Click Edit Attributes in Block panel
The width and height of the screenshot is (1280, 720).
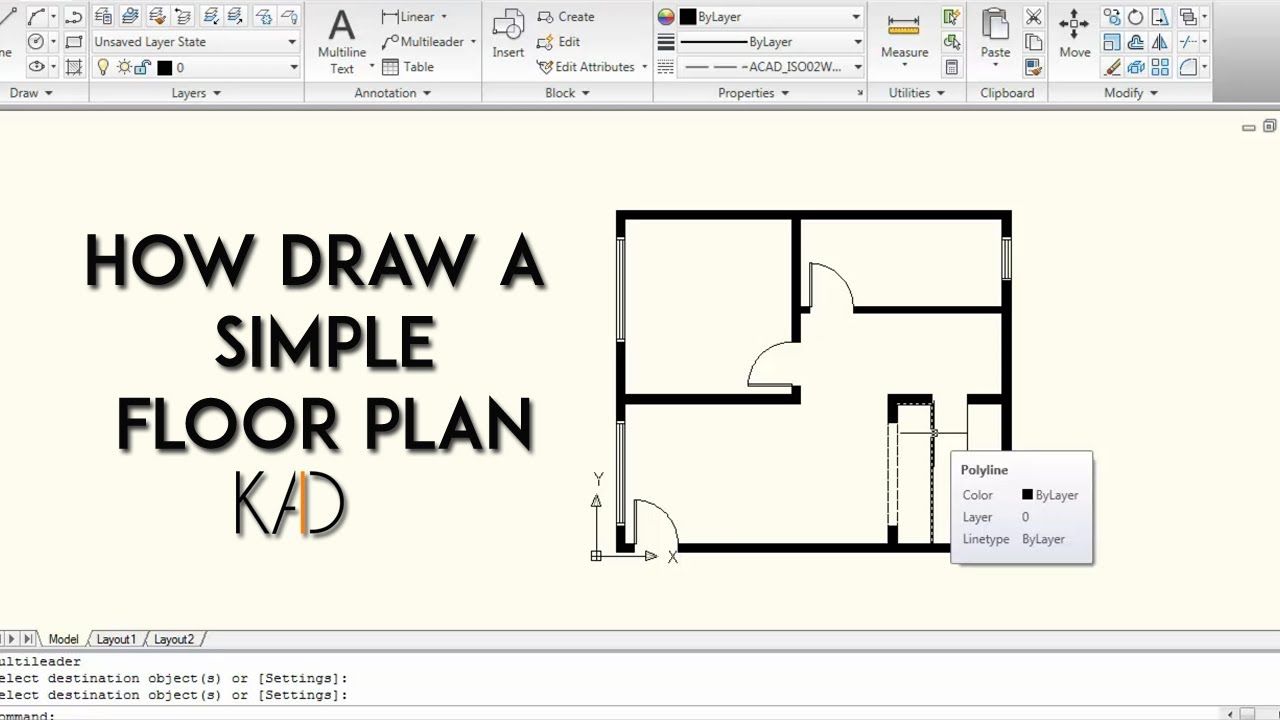[586, 67]
